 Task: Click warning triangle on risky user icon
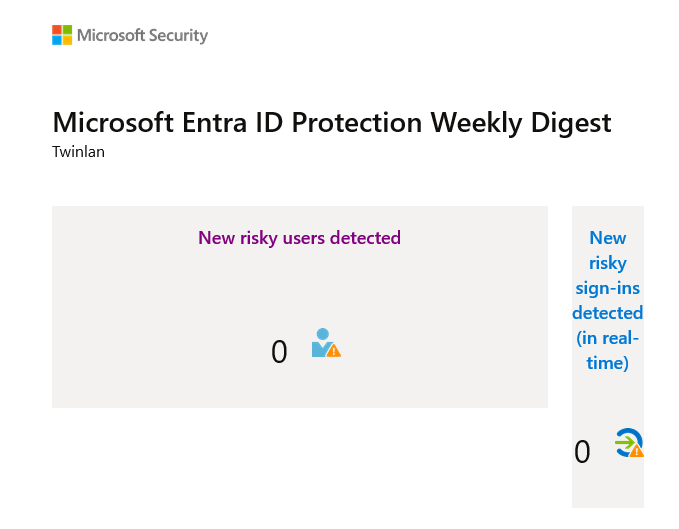(x=334, y=351)
